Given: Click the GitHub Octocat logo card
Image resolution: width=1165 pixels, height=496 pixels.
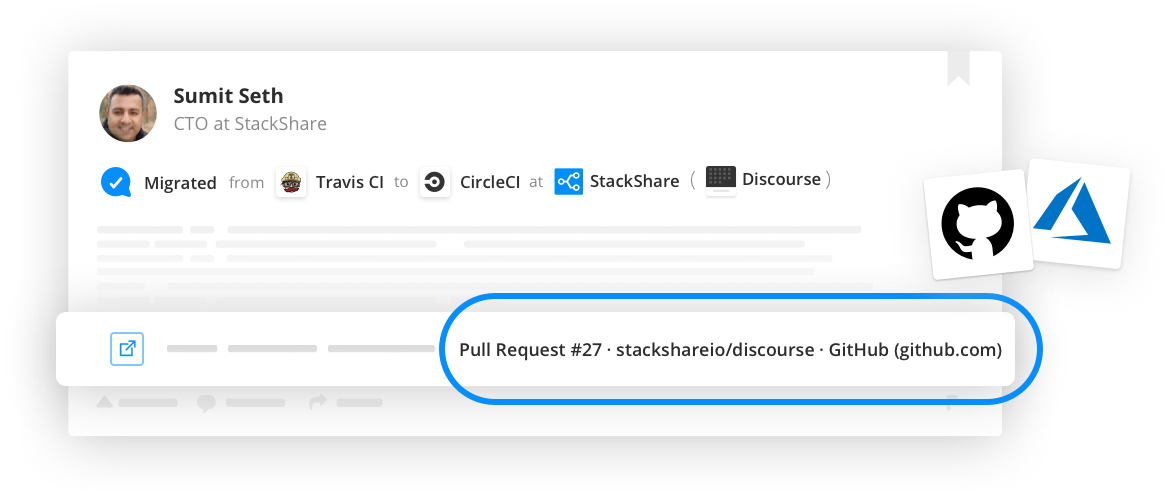Looking at the screenshot, I should (977, 224).
